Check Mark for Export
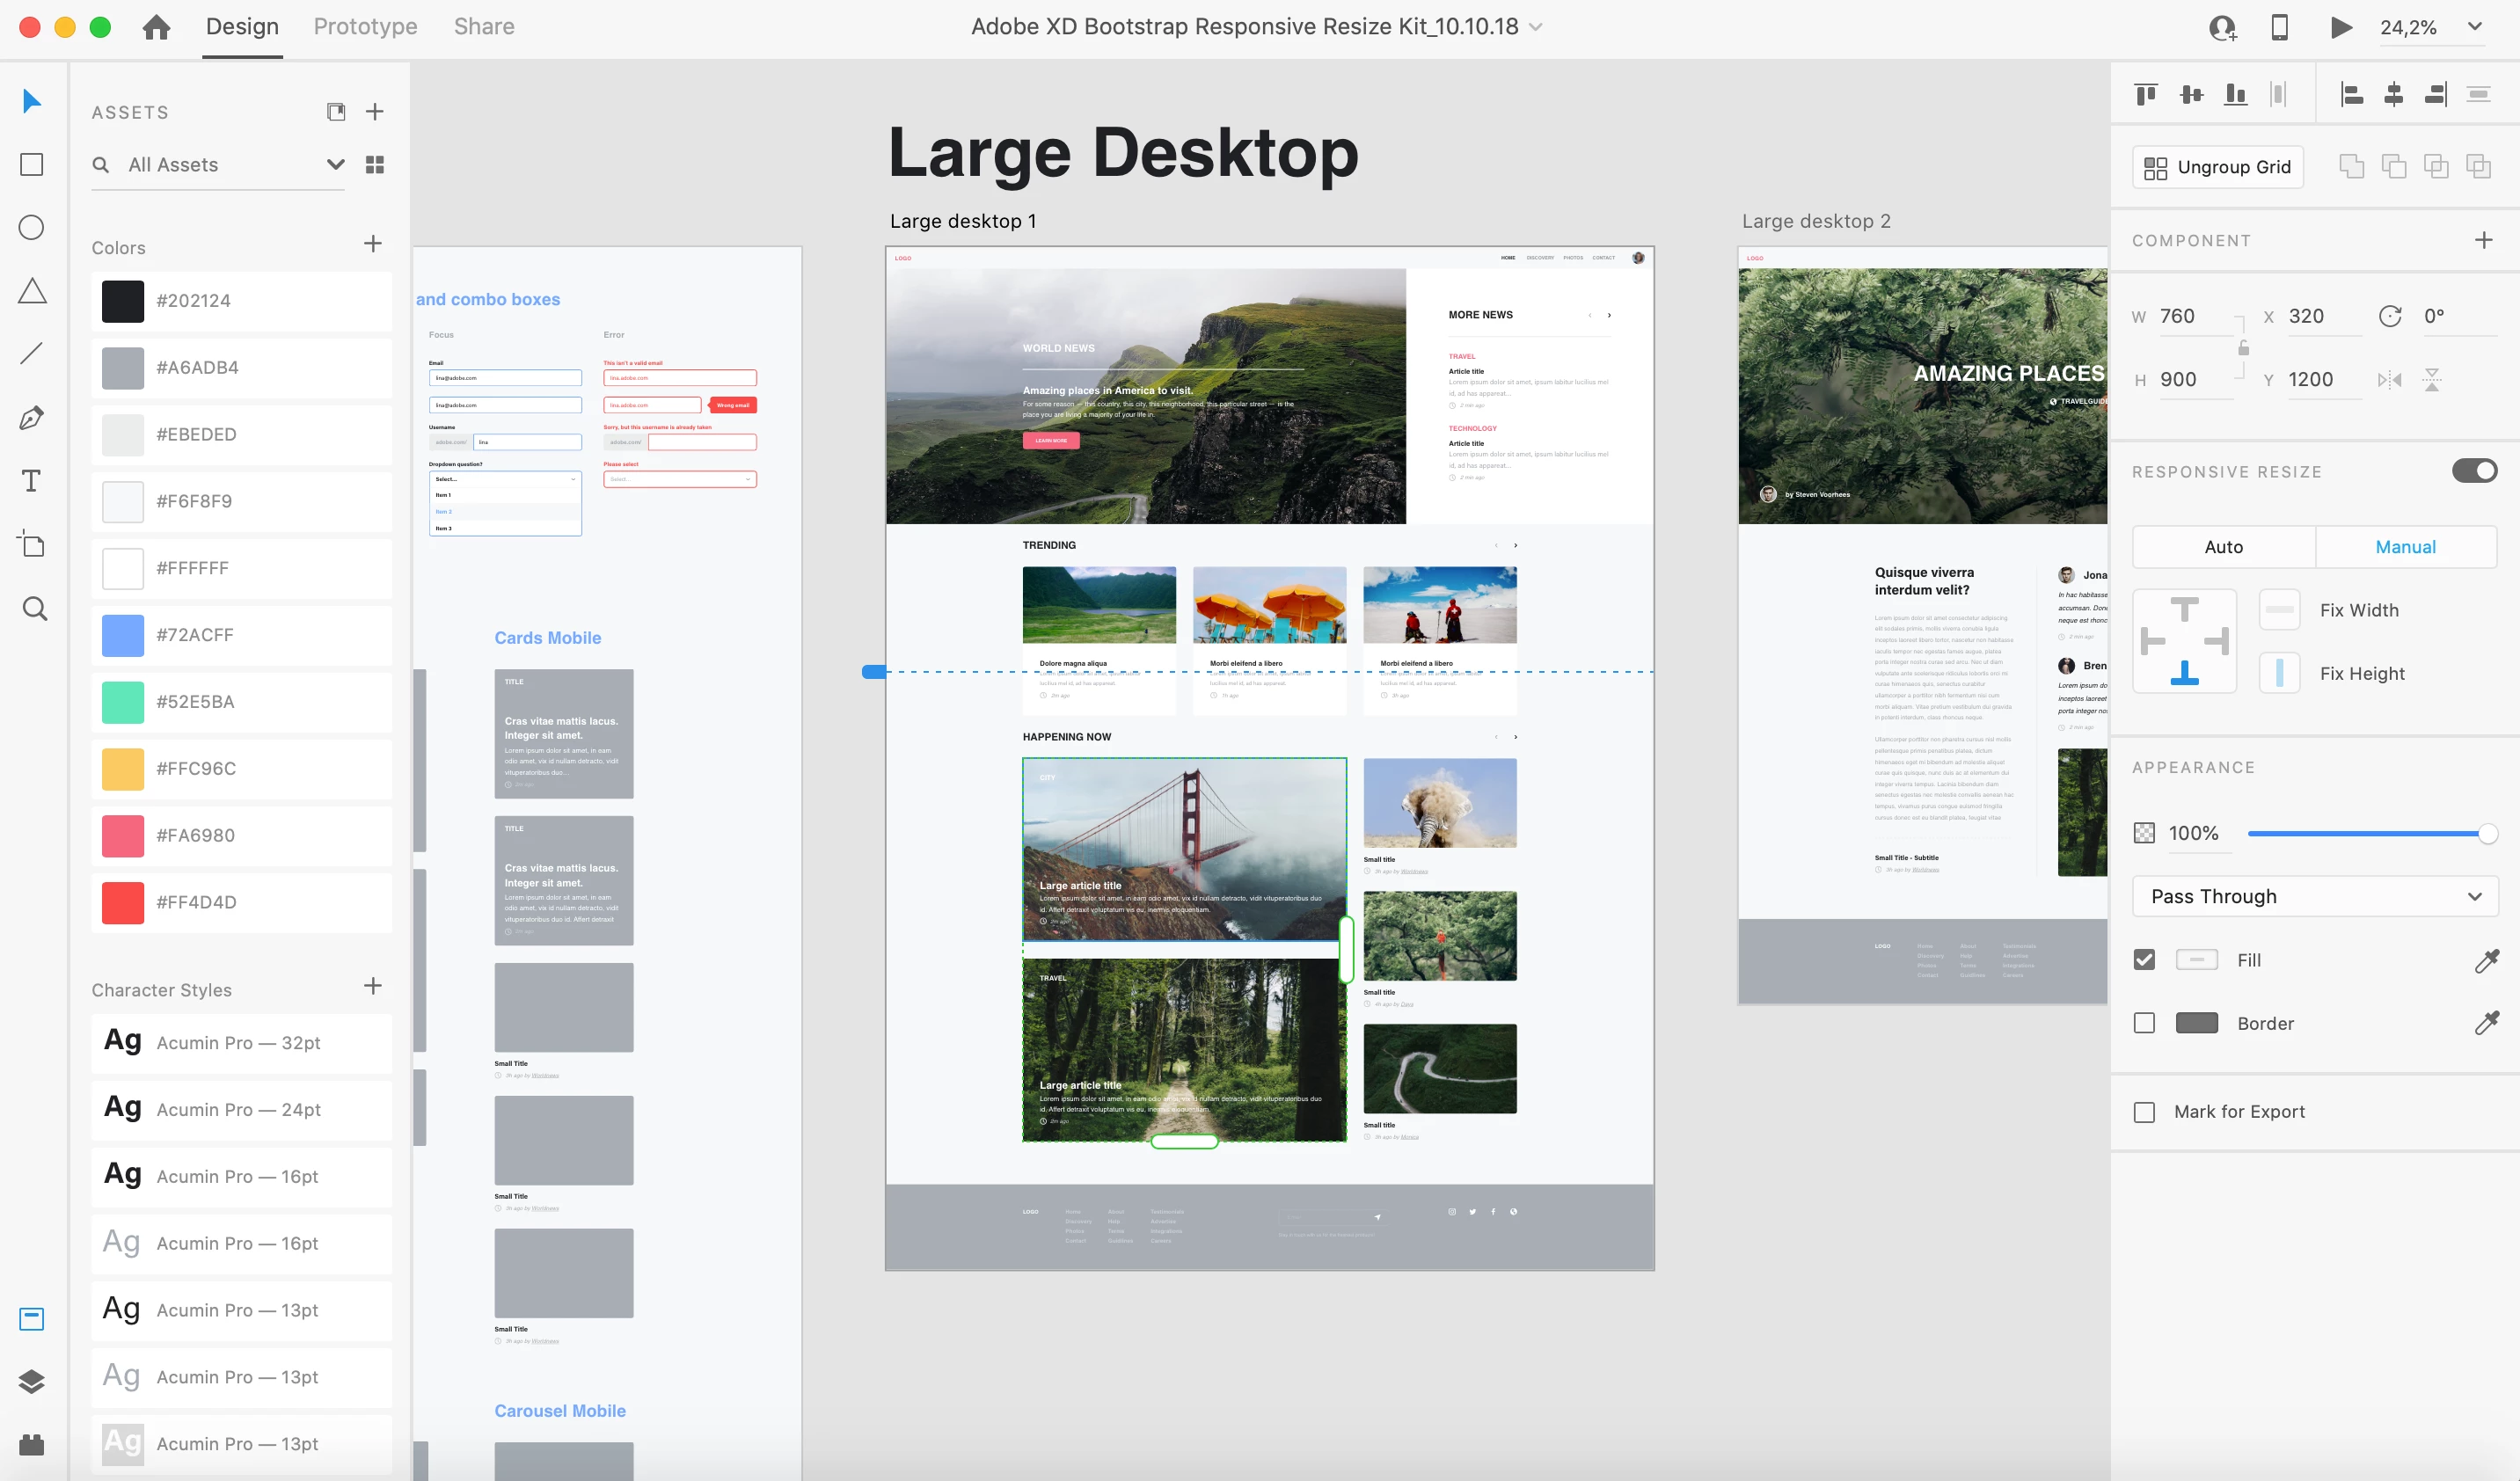The height and width of the screenshot is (1481, 2520). click(x=2144, y=1112)
